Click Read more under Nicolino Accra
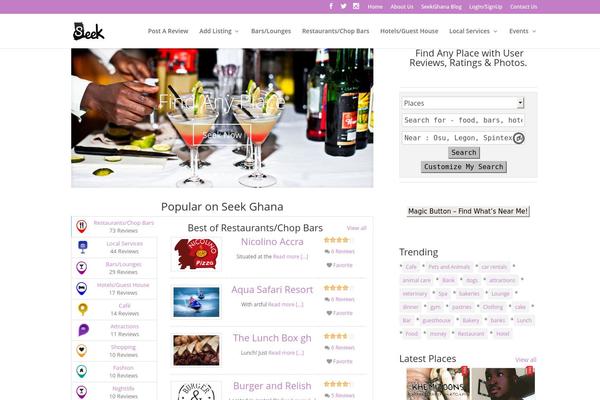This screenshot has width=600, height=400. click(x=290, y=256)
